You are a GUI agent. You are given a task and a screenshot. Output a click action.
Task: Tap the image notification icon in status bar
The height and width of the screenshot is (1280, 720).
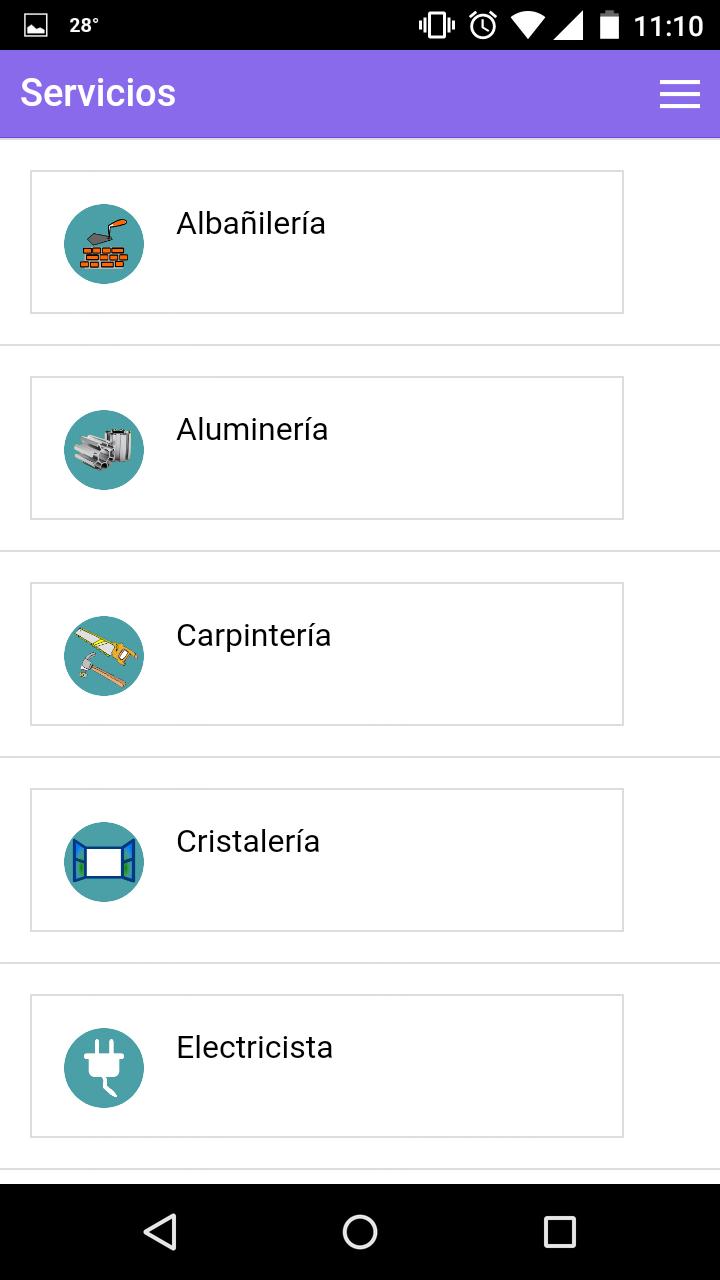tap(36, 26)
